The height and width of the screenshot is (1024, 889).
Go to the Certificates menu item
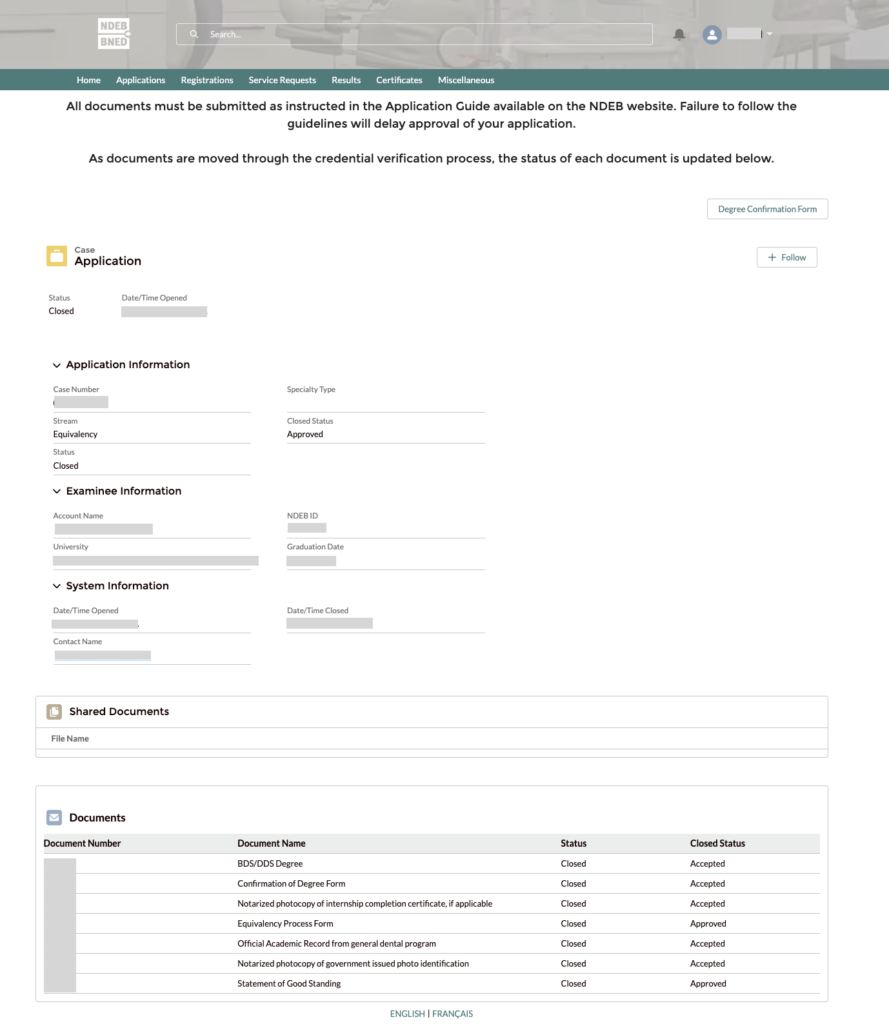point(399,80)
